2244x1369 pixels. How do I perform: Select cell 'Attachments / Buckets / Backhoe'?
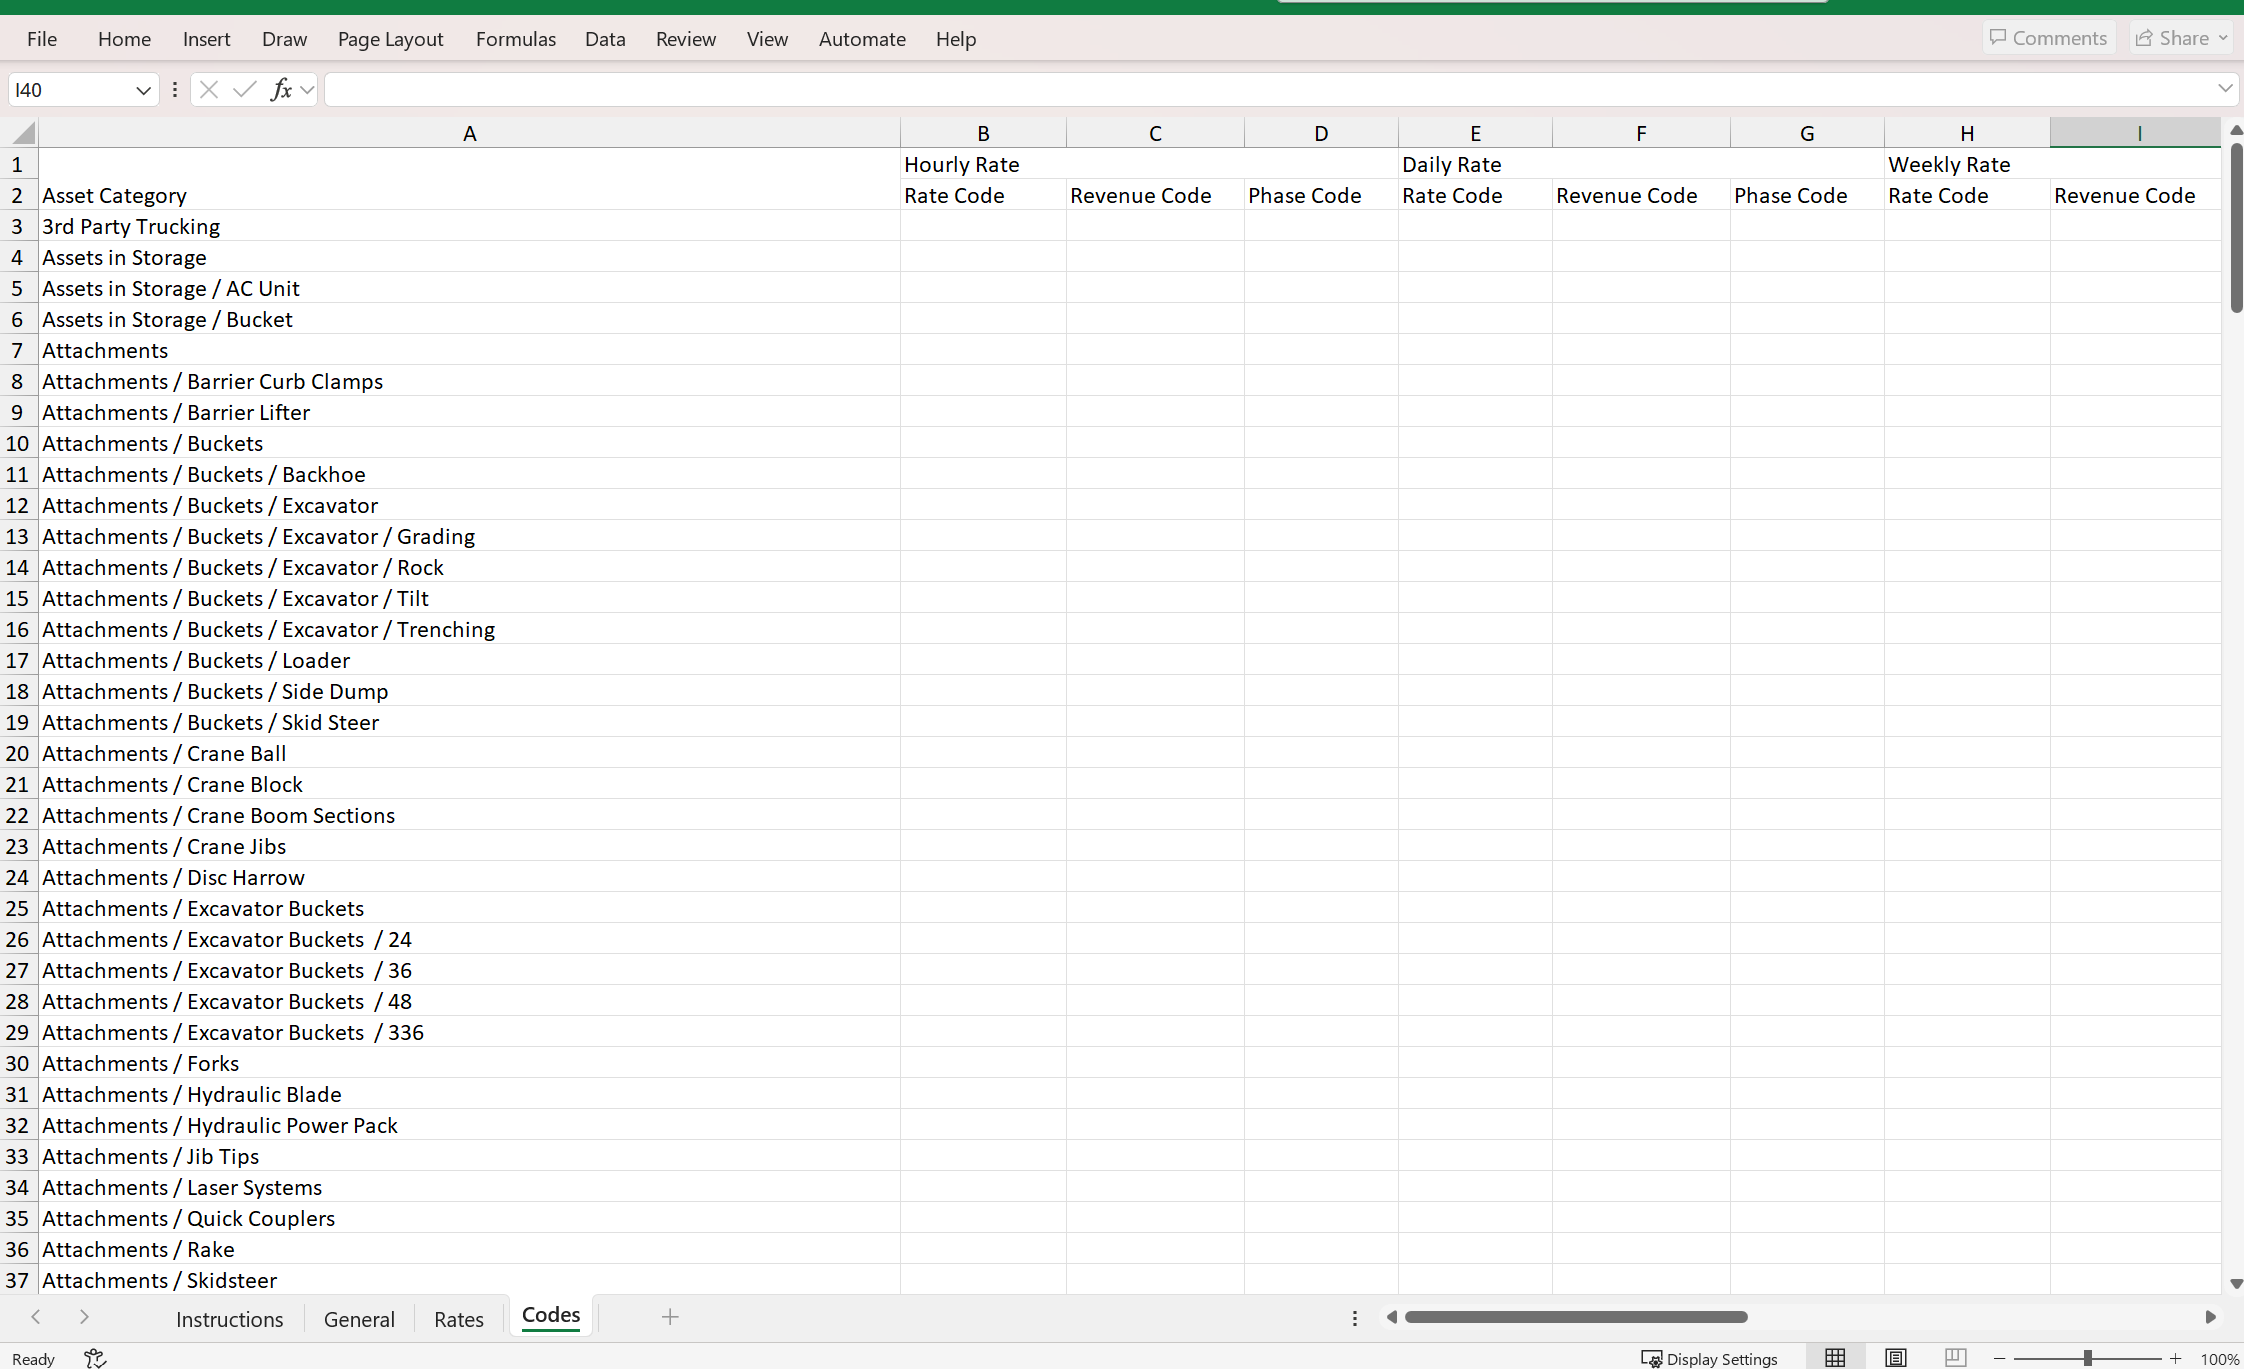[470, 474]
